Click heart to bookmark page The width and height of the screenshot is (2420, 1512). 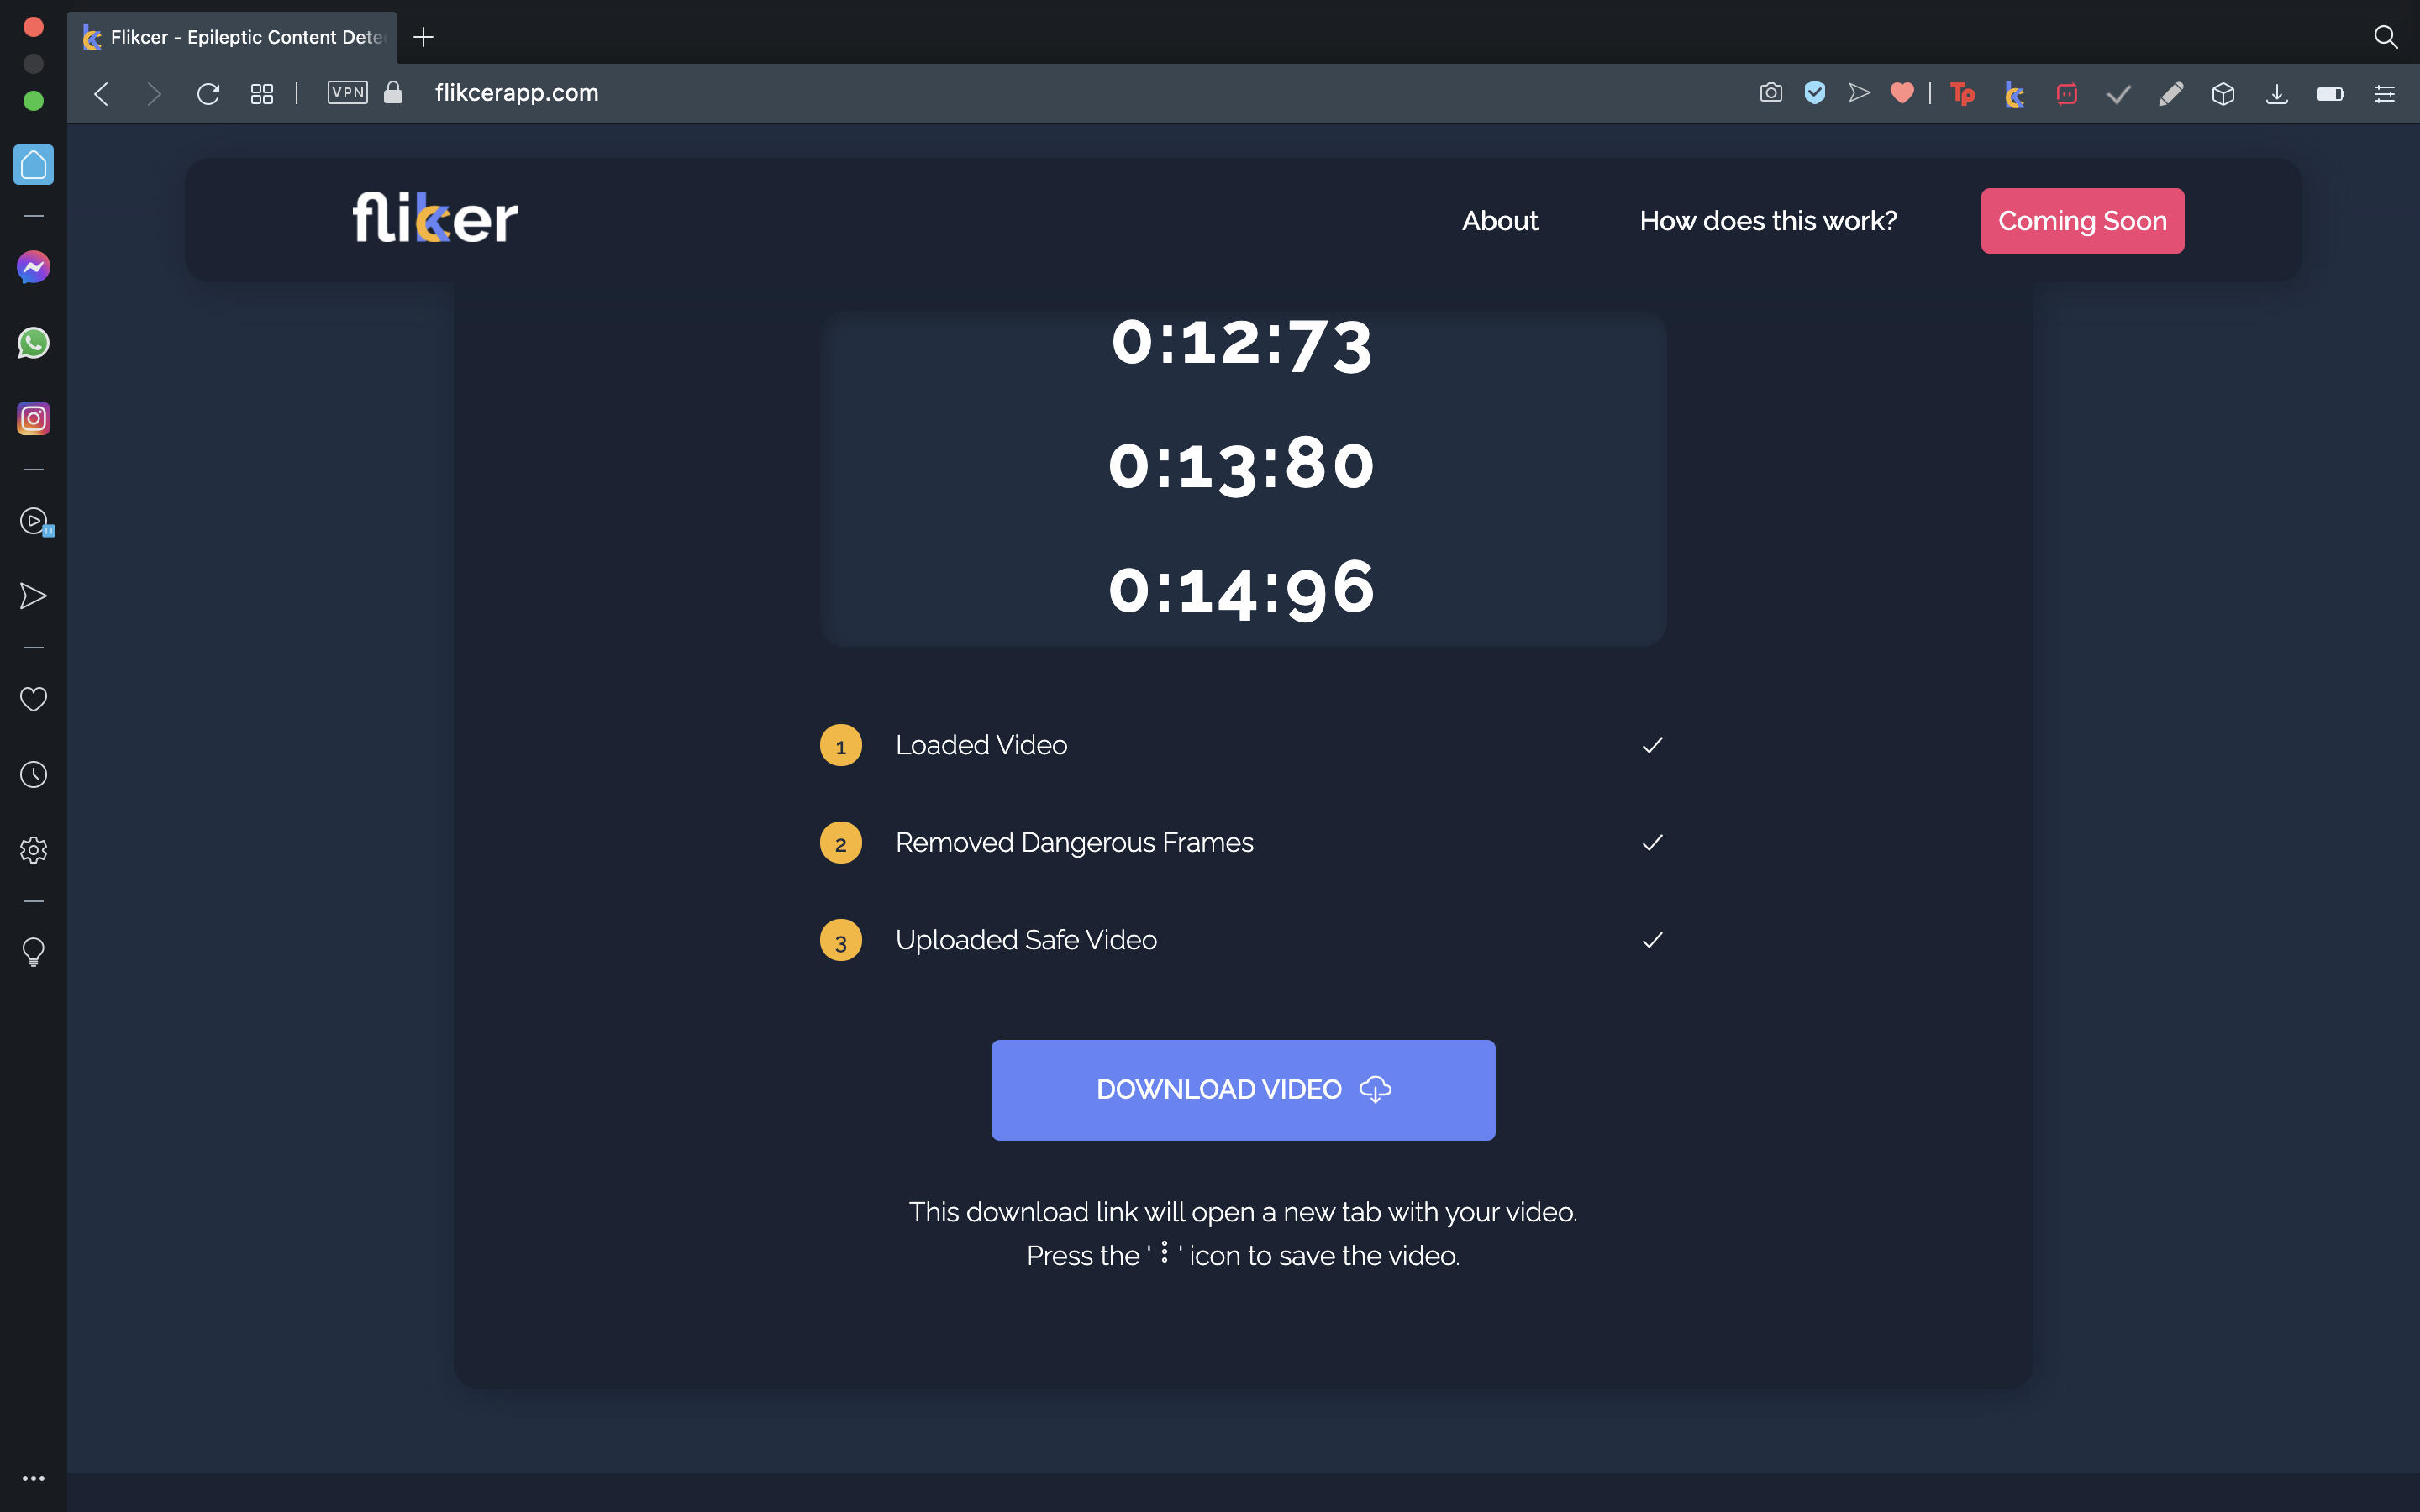[1902, 93]
